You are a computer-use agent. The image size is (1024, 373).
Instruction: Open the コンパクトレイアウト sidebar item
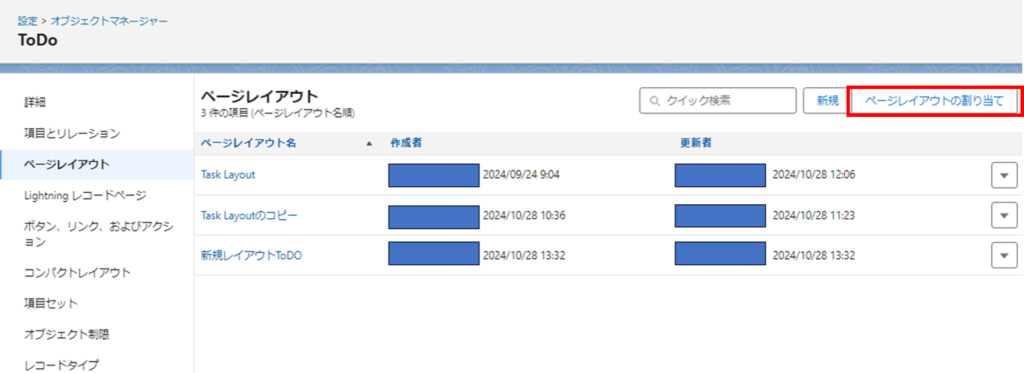[x=78, y=272]
